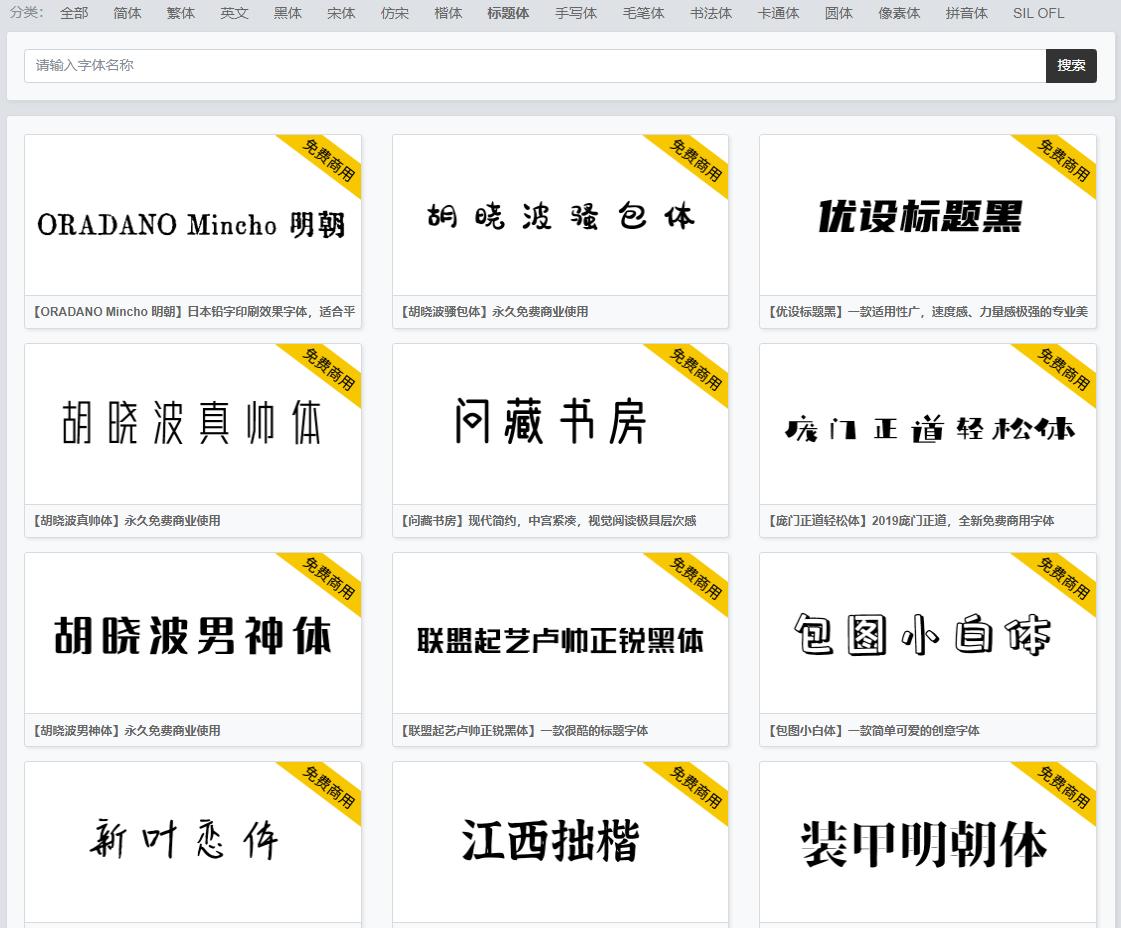Switch to the 全部 category tab
1121x928 pixels.
point(74,13)
